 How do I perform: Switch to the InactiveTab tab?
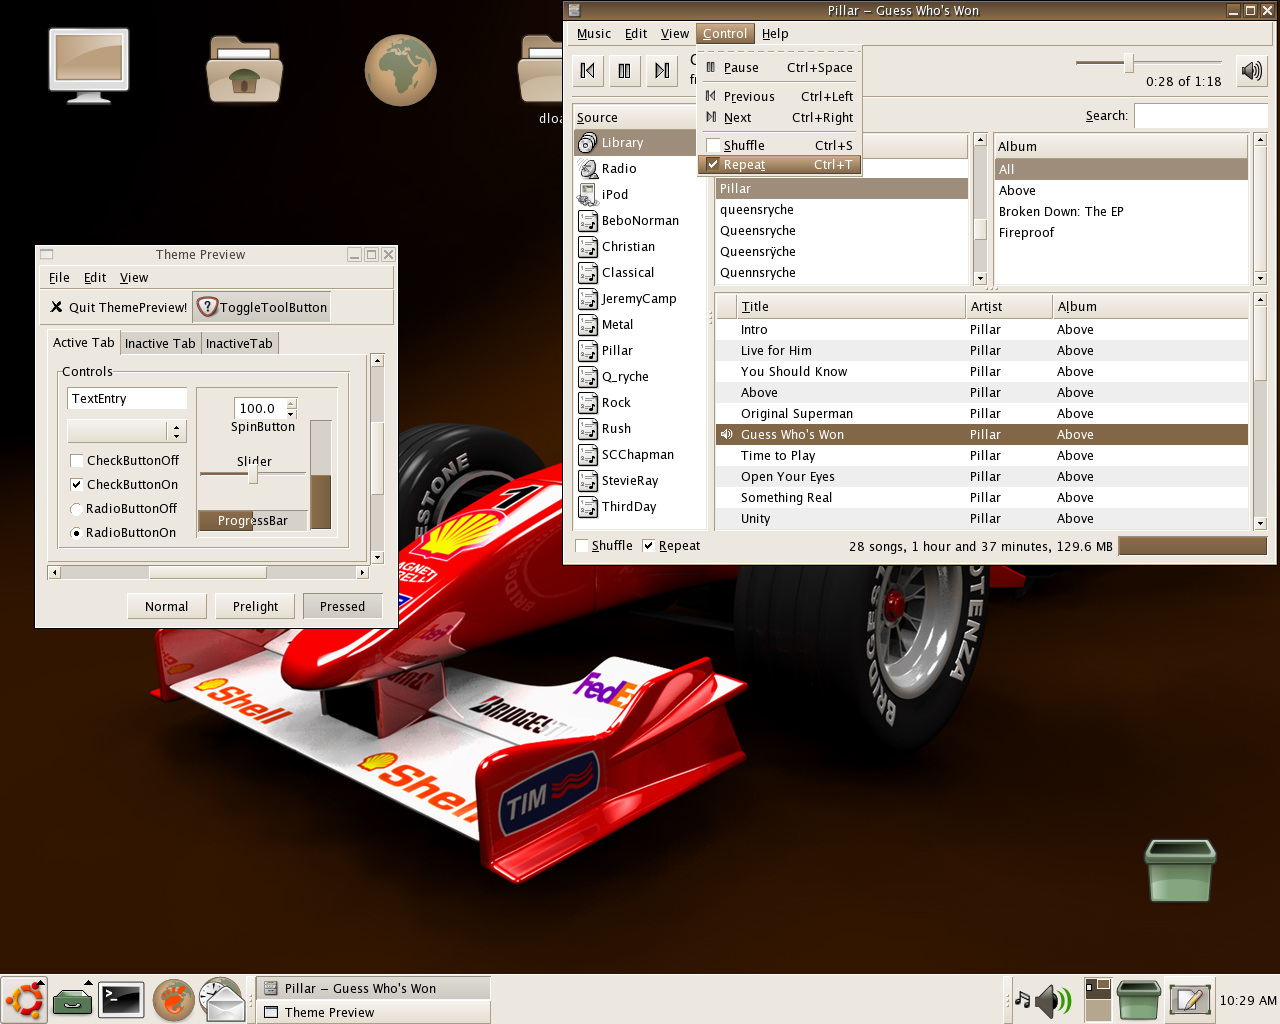point(239,344)
